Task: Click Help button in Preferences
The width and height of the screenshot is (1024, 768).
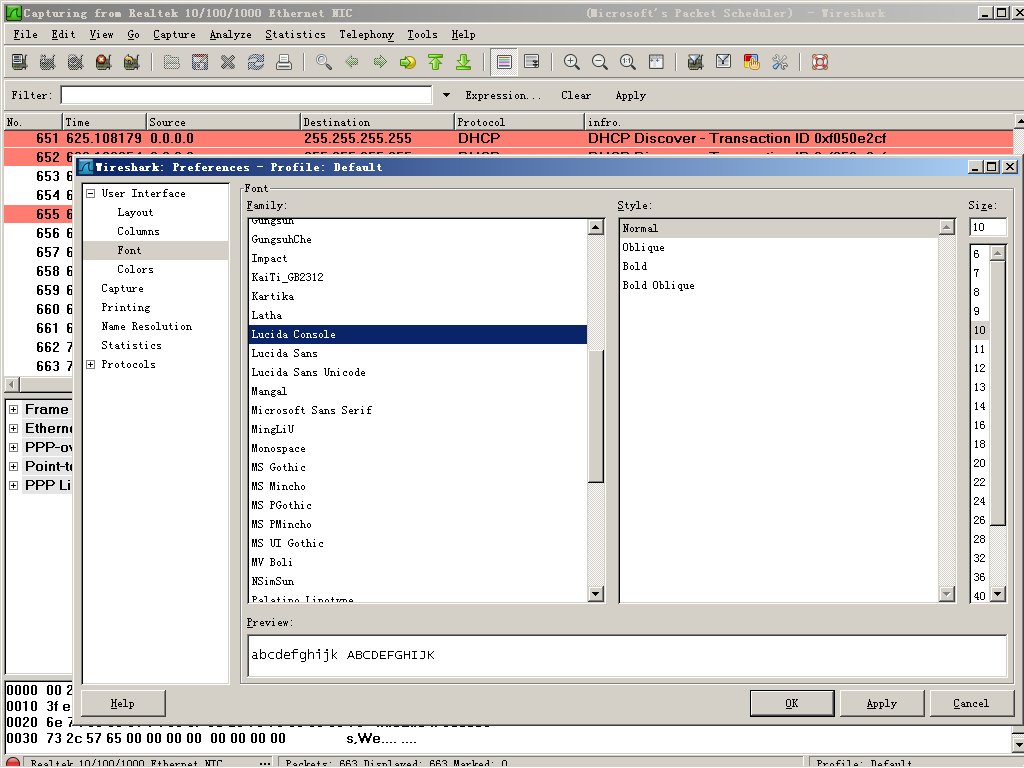Action: pos(123,703)
